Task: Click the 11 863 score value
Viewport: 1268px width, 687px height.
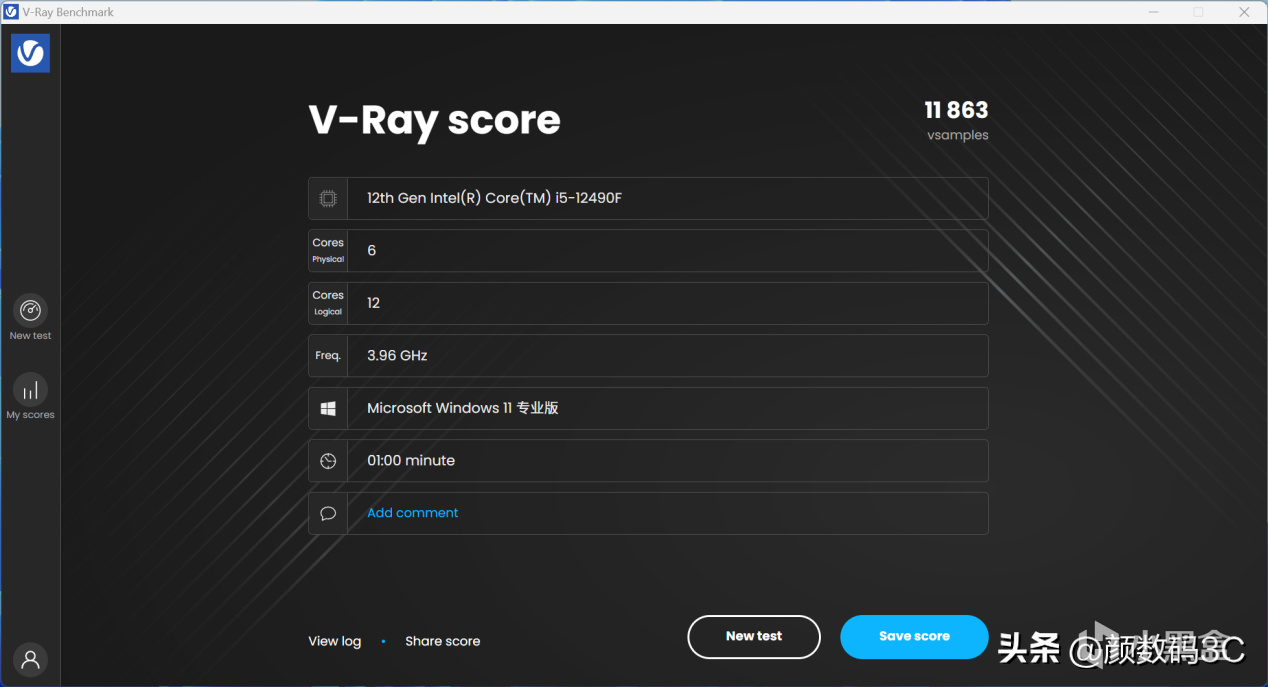Action: point(956,110)
